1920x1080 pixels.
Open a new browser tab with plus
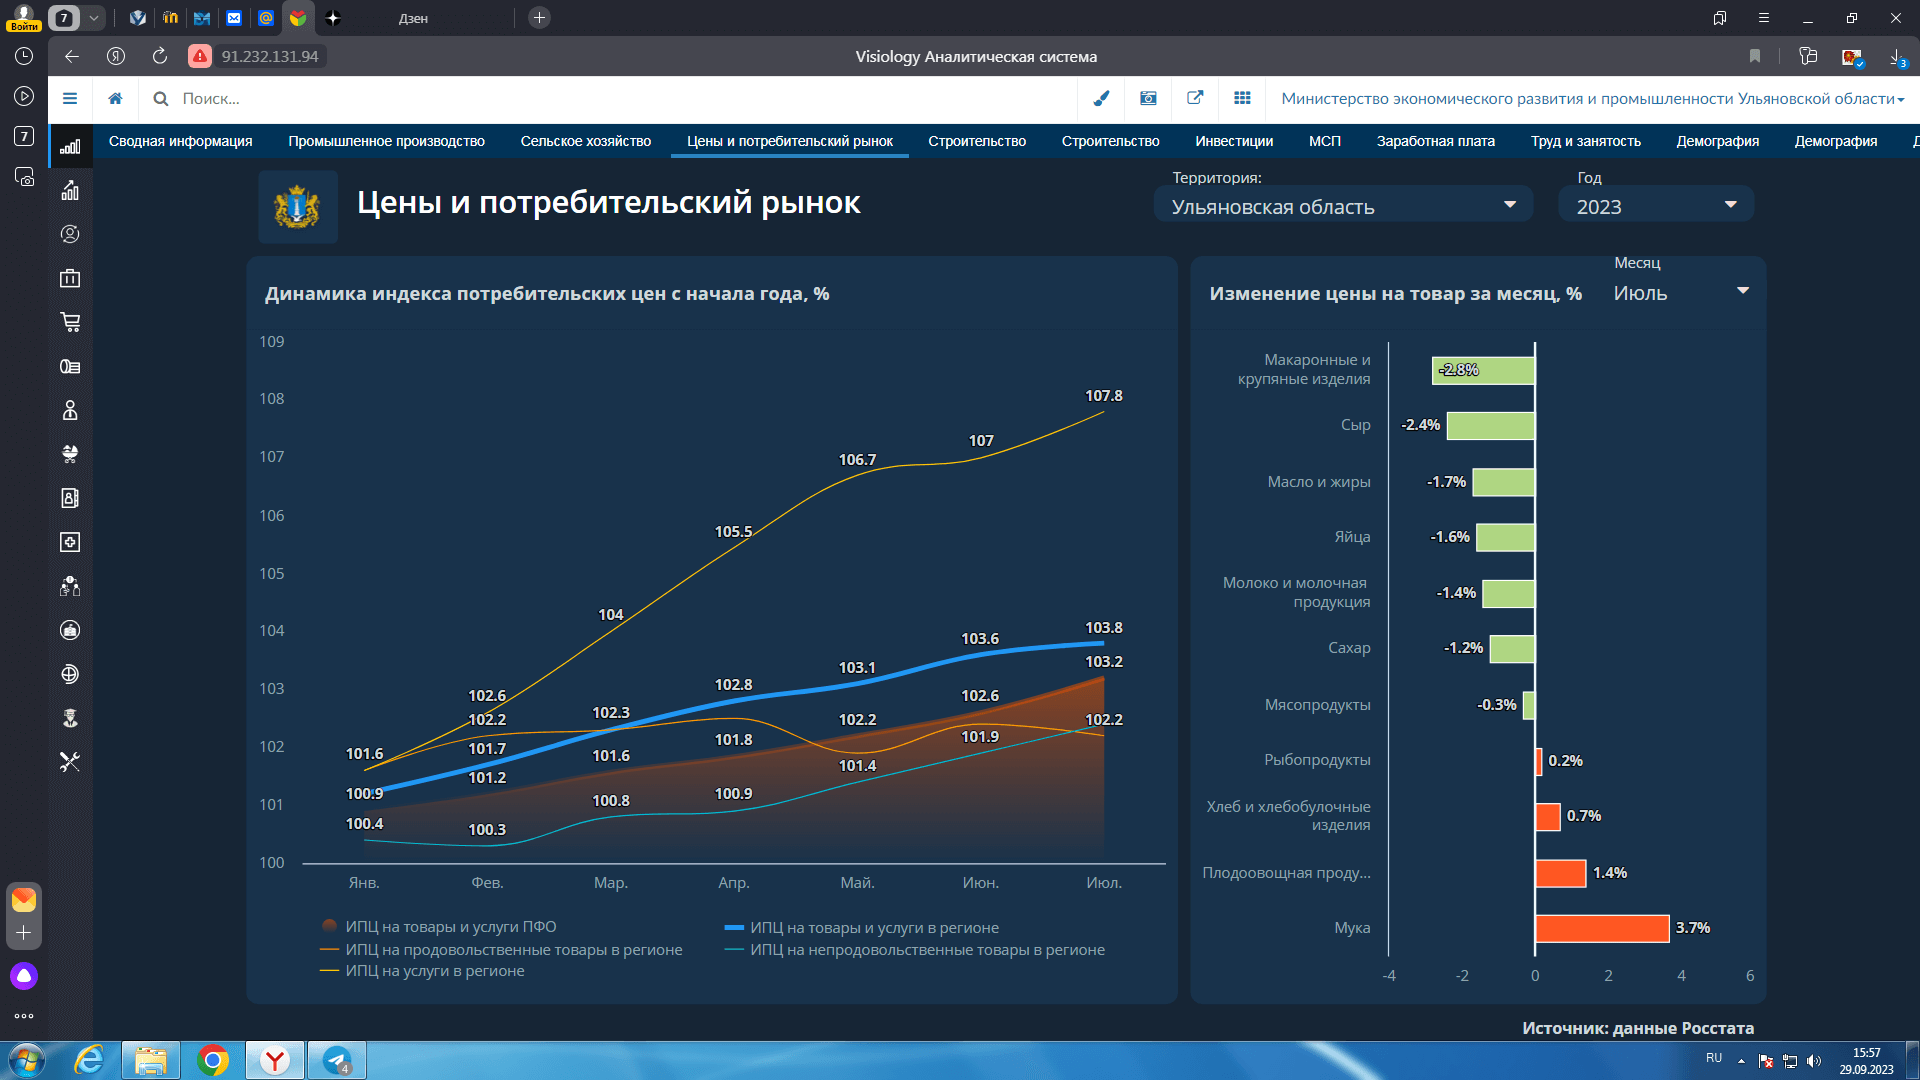point(539,18)
